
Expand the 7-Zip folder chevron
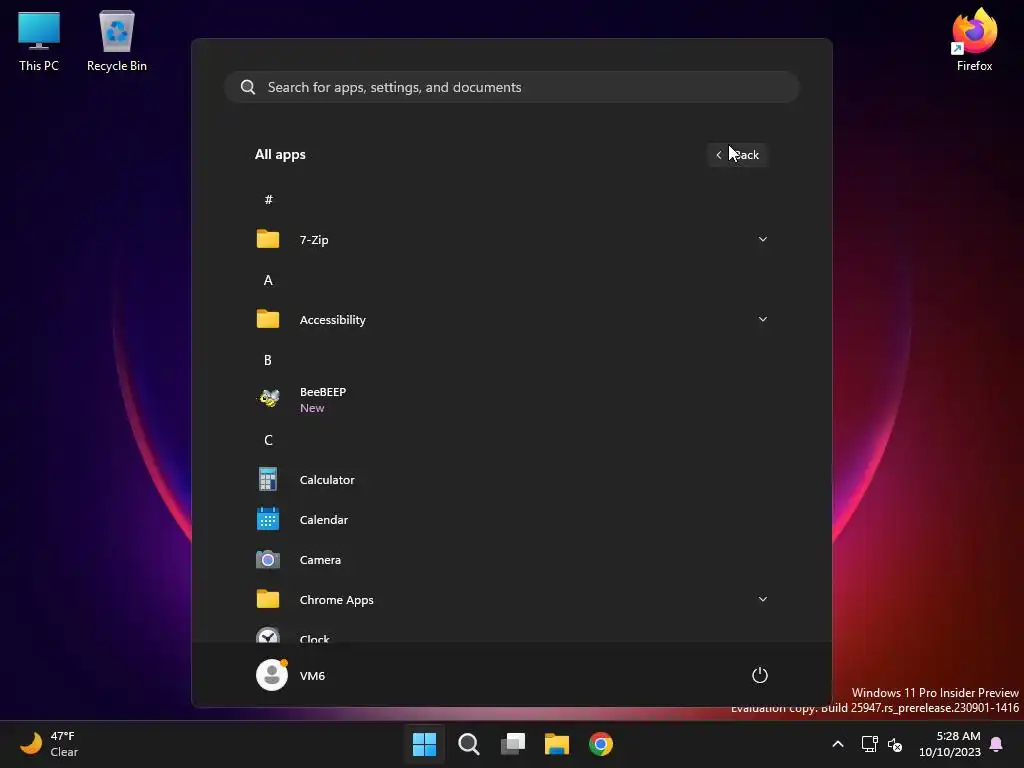pyautogui.click(x=763, y=239)
